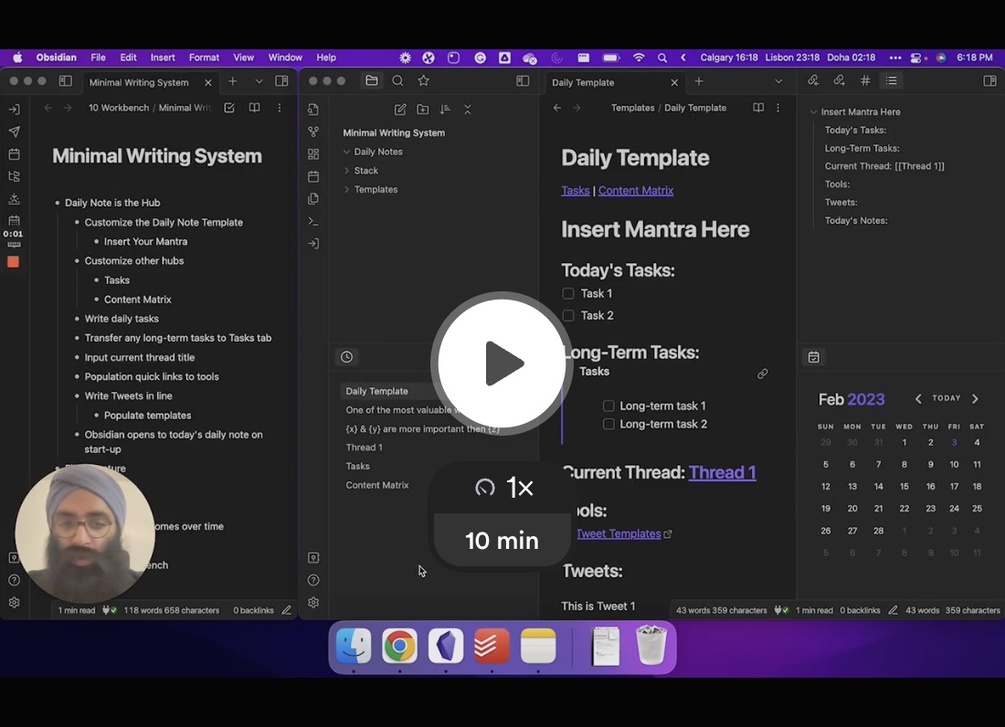Toggle reading view in Minimal Writing System pane

254,108
